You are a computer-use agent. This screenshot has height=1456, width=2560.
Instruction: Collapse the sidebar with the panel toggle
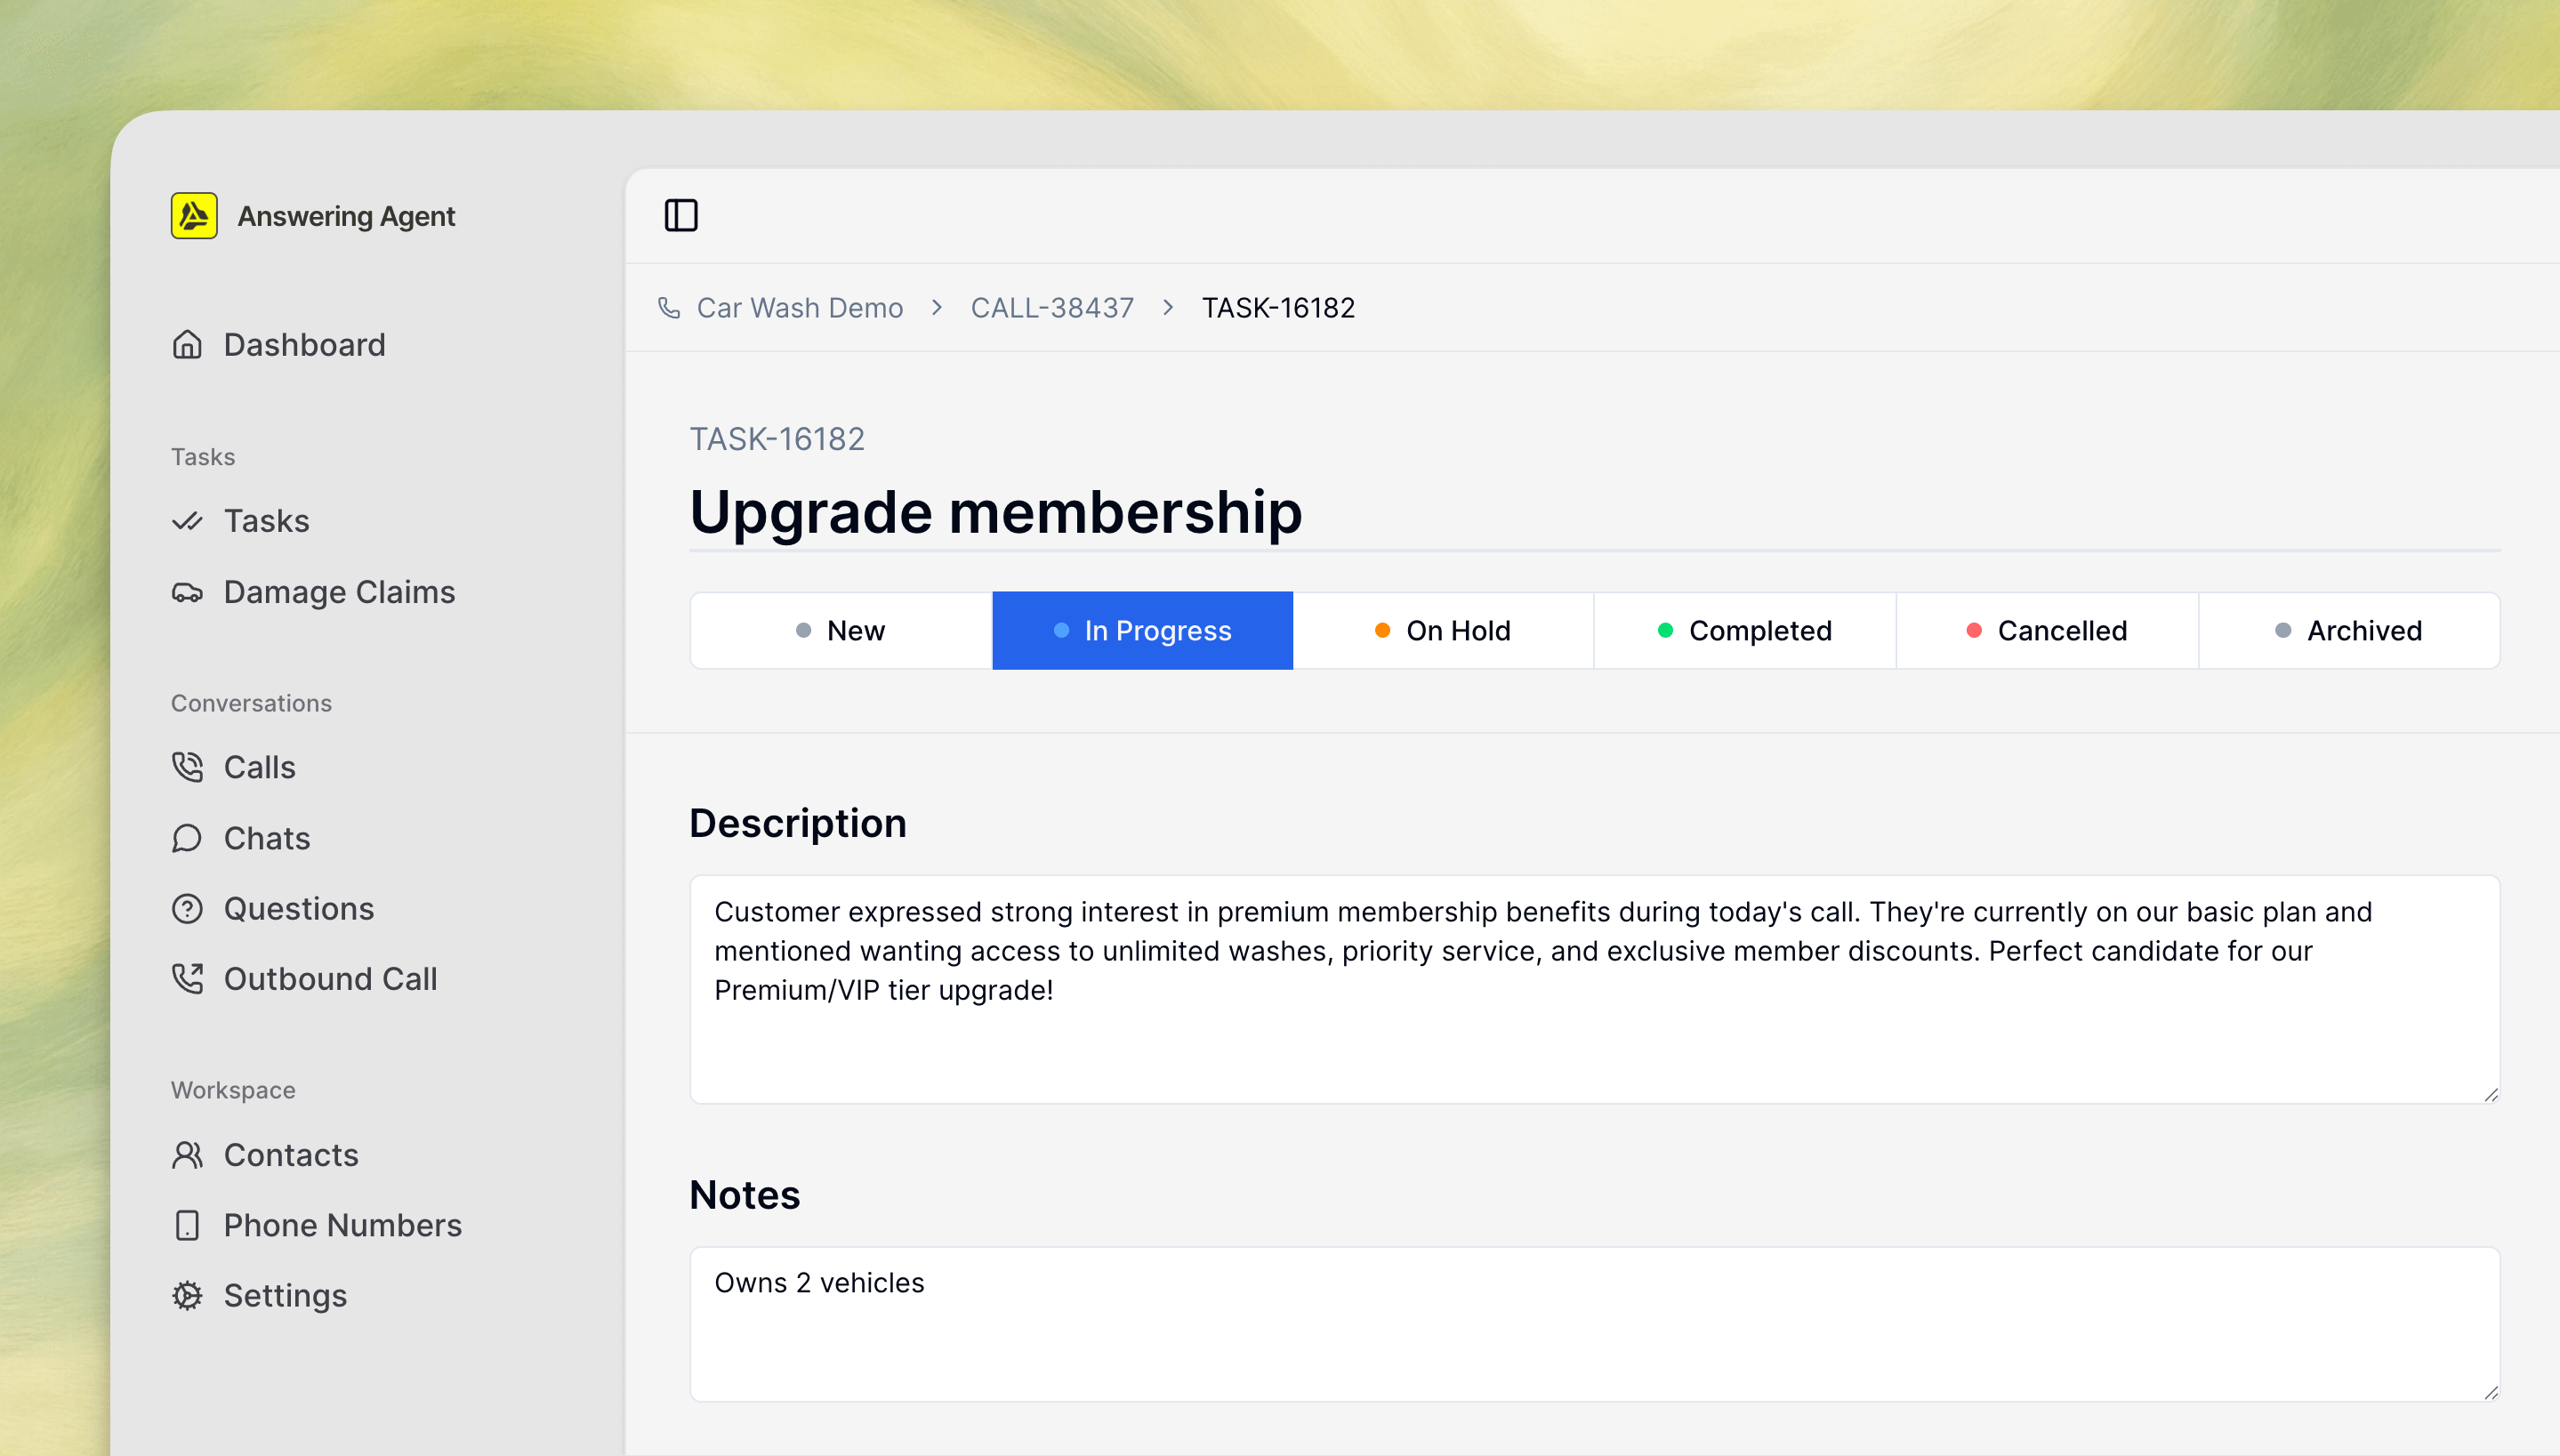[x=683, y=215]
